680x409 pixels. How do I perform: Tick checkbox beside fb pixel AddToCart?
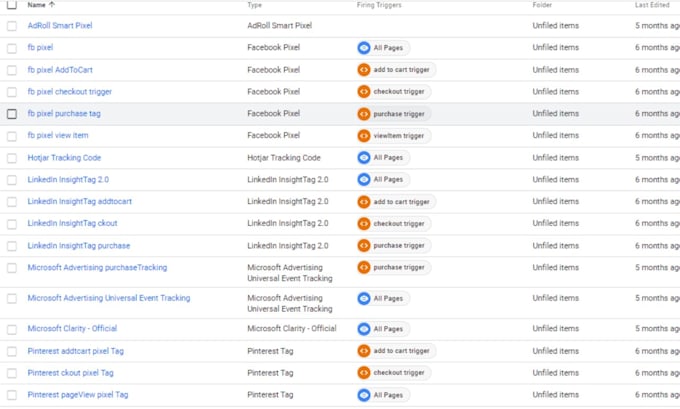[x=12, y=70]
